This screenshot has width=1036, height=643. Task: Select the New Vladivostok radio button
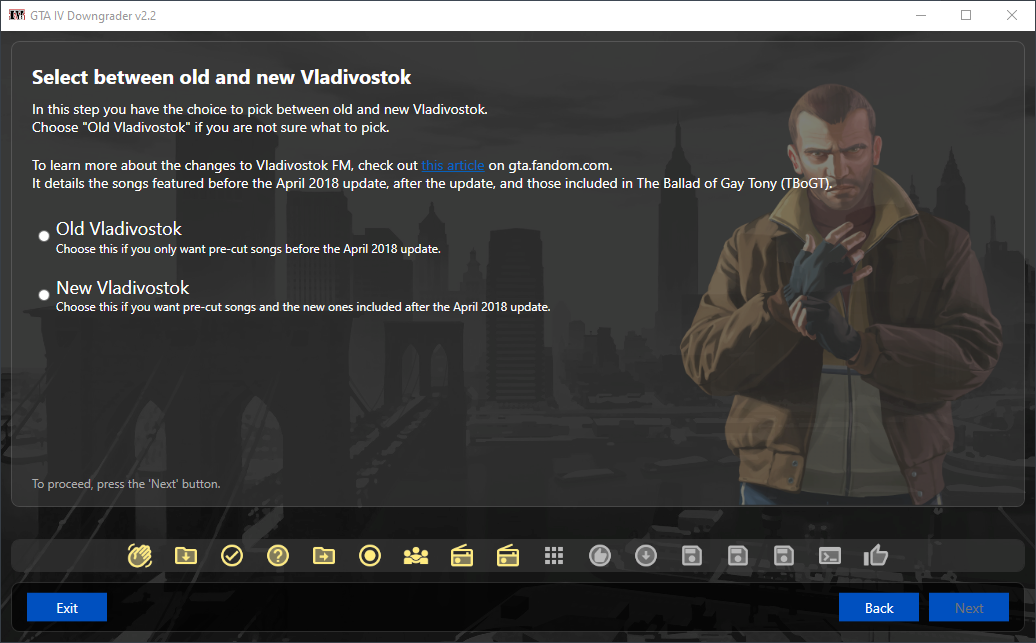(44, 295)
